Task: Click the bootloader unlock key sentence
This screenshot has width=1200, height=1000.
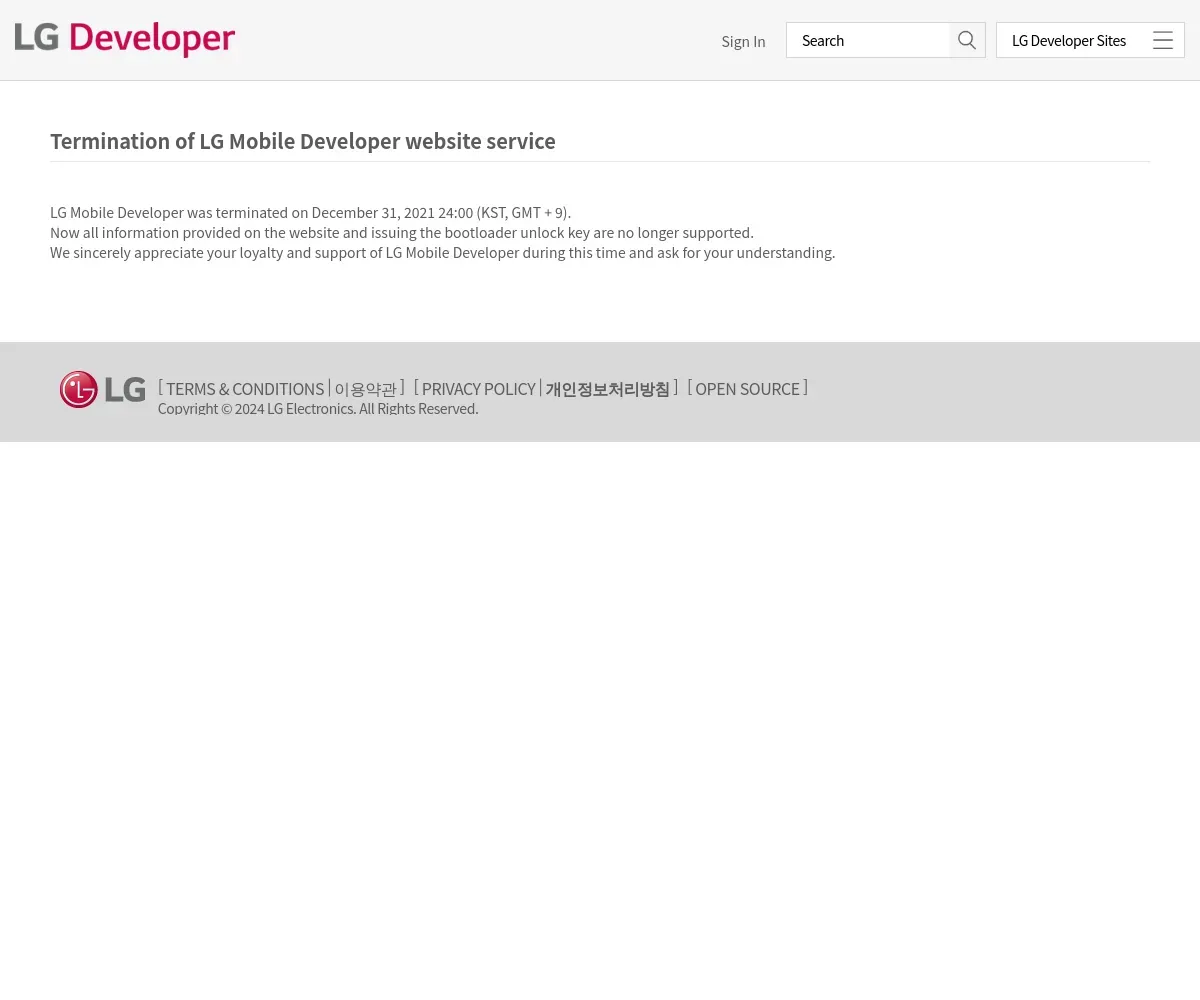Action: click(x=402, y=233)
